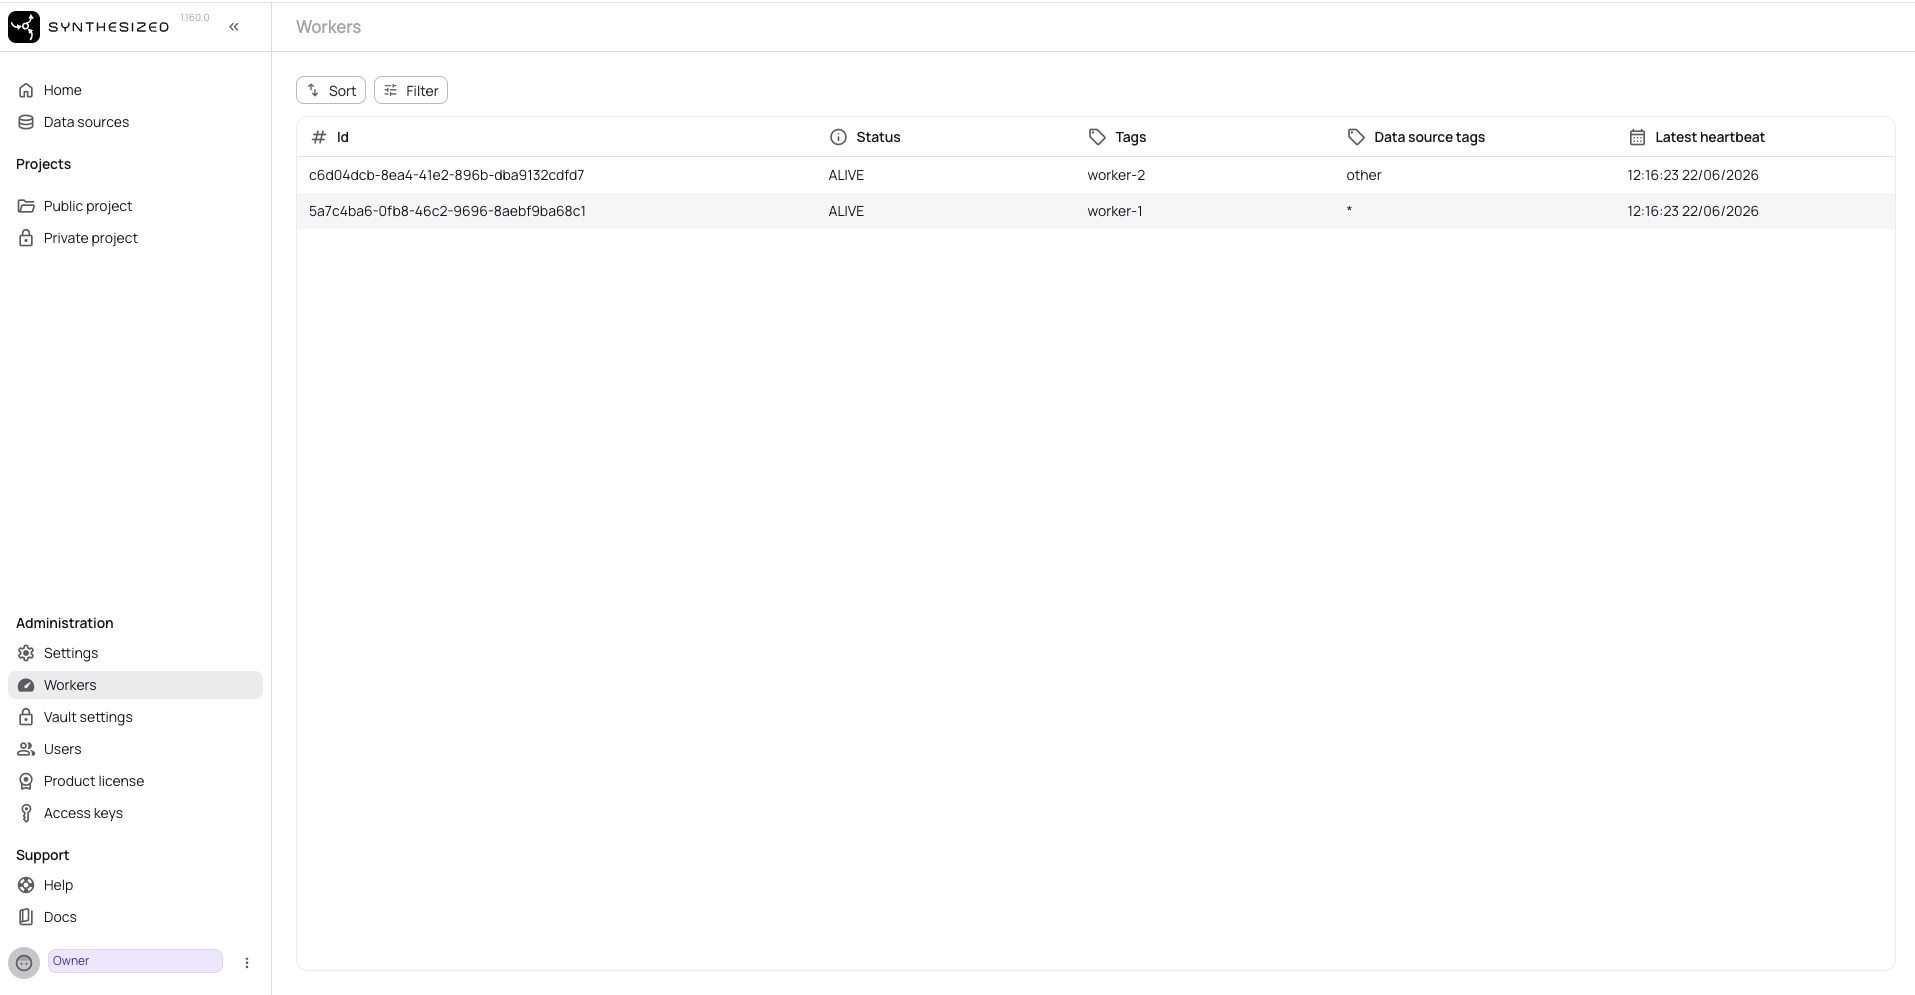Go to Product license label
This screenshot has height=995, width=1915.
coord(94,781)
